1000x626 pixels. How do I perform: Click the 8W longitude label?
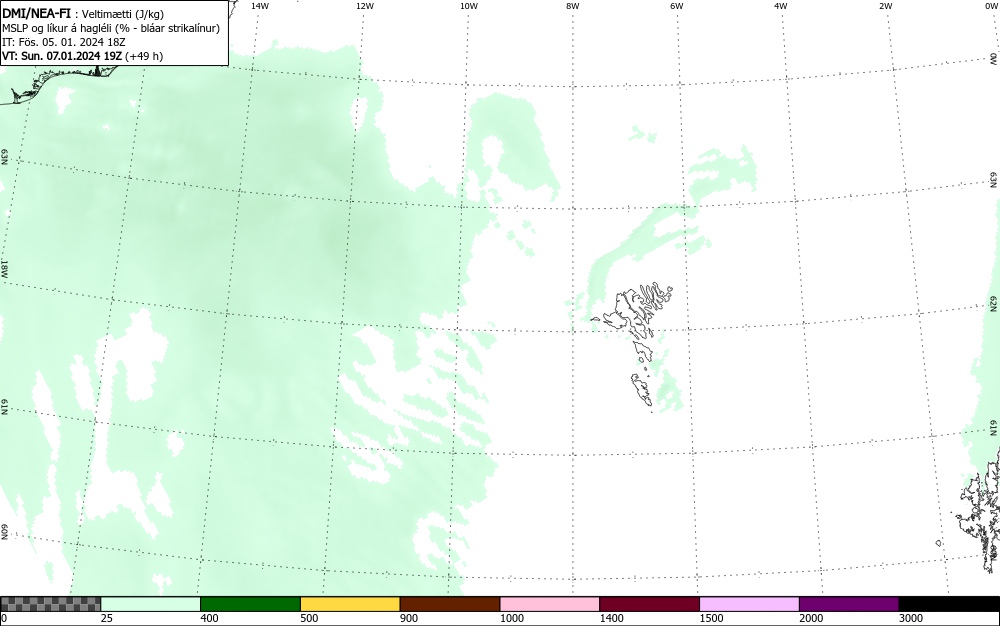pos(573,6)
